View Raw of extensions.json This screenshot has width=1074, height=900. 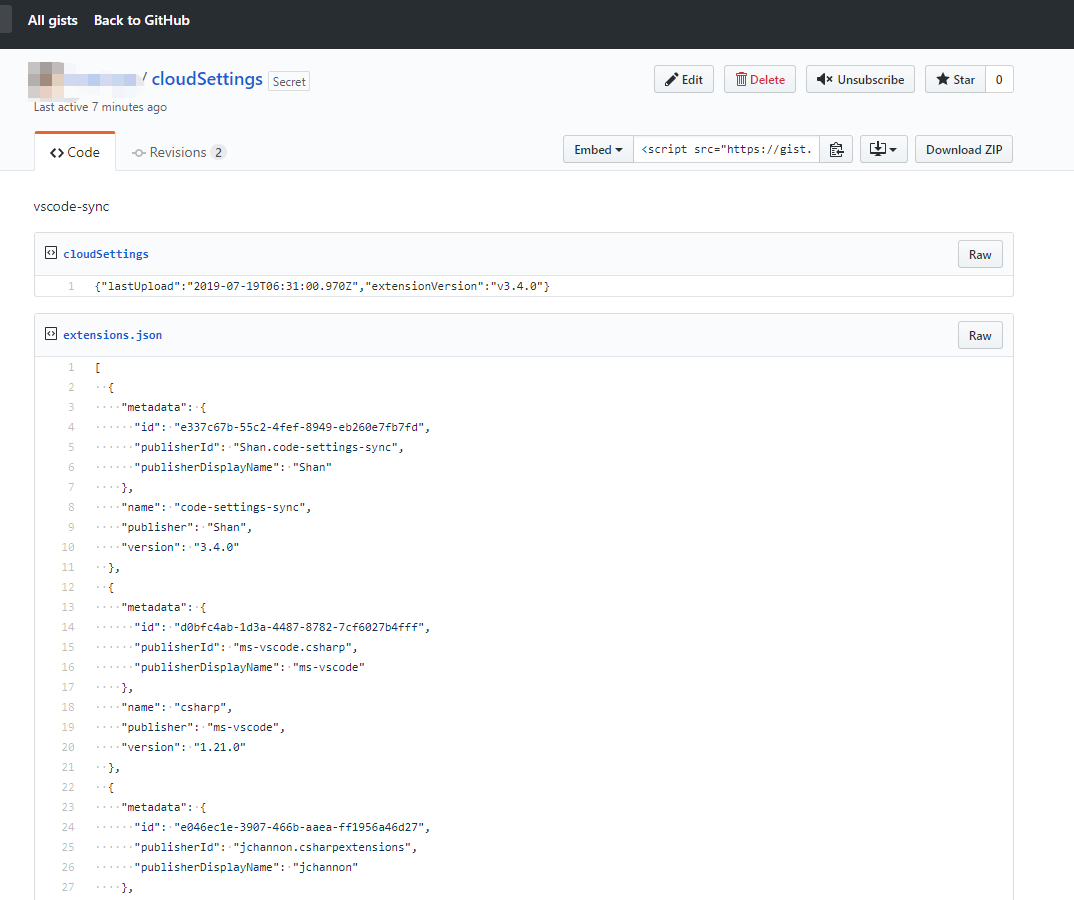[979, 336]
